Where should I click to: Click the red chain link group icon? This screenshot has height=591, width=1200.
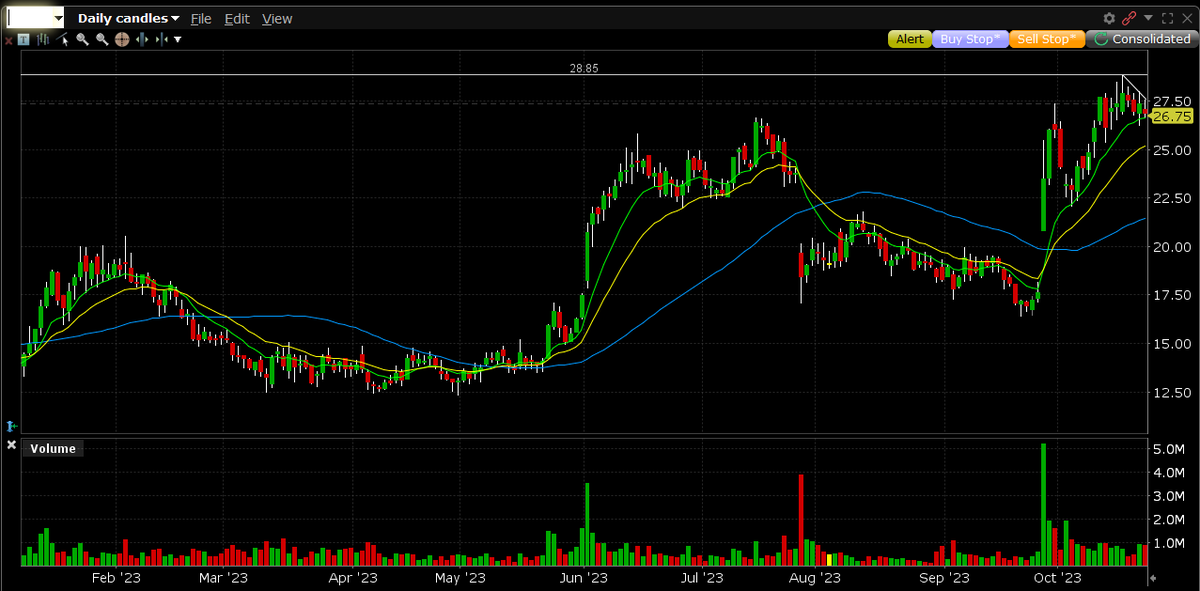(1129, 18)
